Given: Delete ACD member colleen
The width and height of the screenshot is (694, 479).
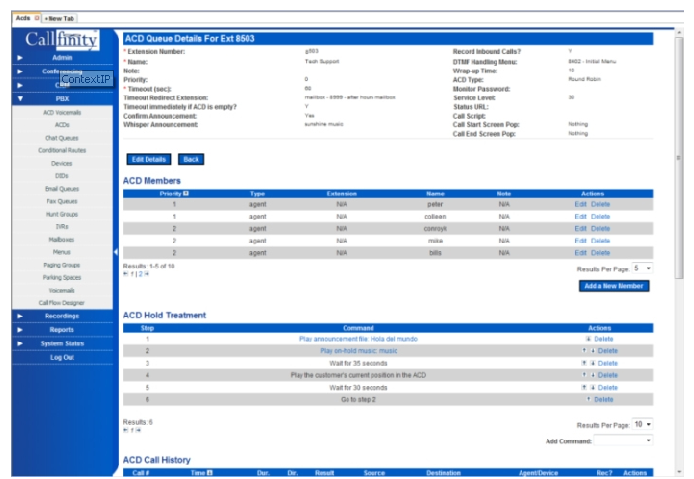Looking at the screenshot, I should point(601,216).
